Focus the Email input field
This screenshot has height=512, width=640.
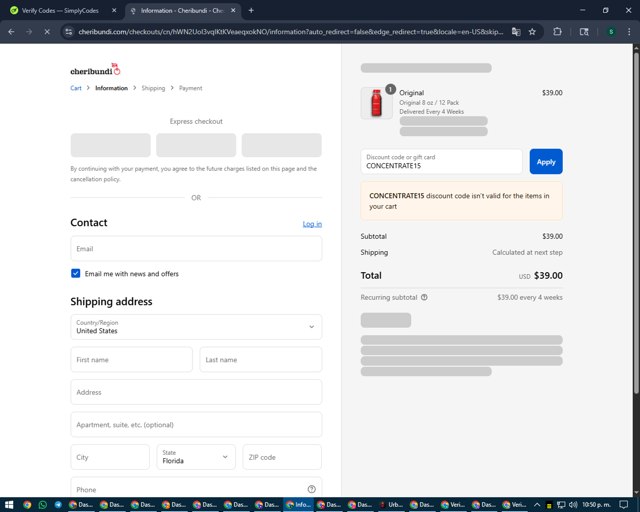pos(196,249)
